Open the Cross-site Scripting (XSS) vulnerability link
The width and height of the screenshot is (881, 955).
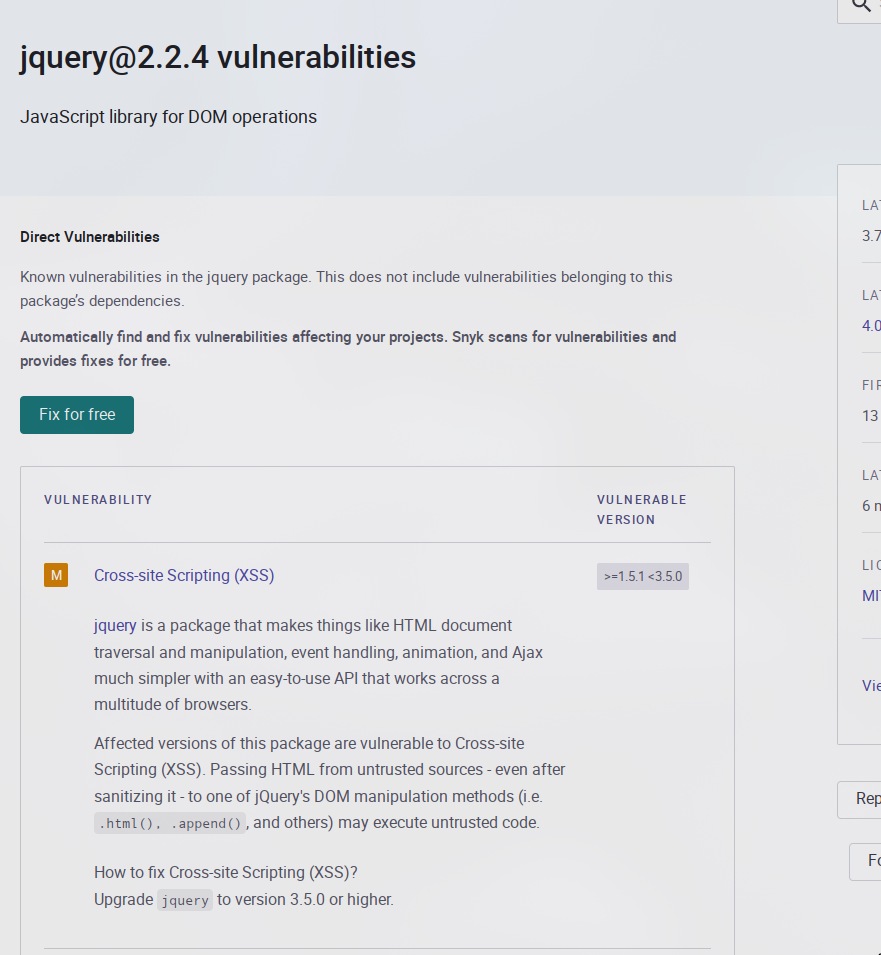click(x=184, y=575)
